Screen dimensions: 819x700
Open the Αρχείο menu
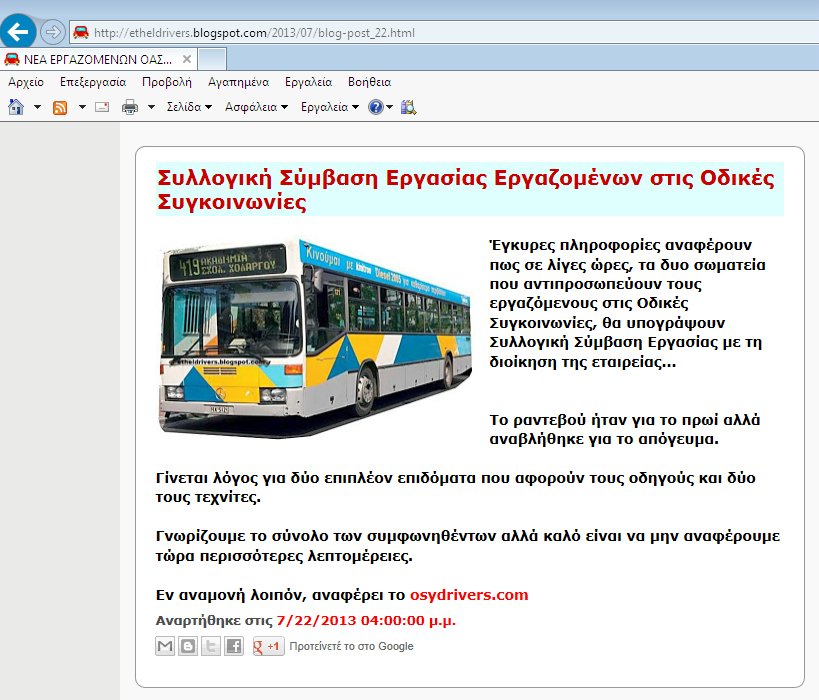[26, 82]
